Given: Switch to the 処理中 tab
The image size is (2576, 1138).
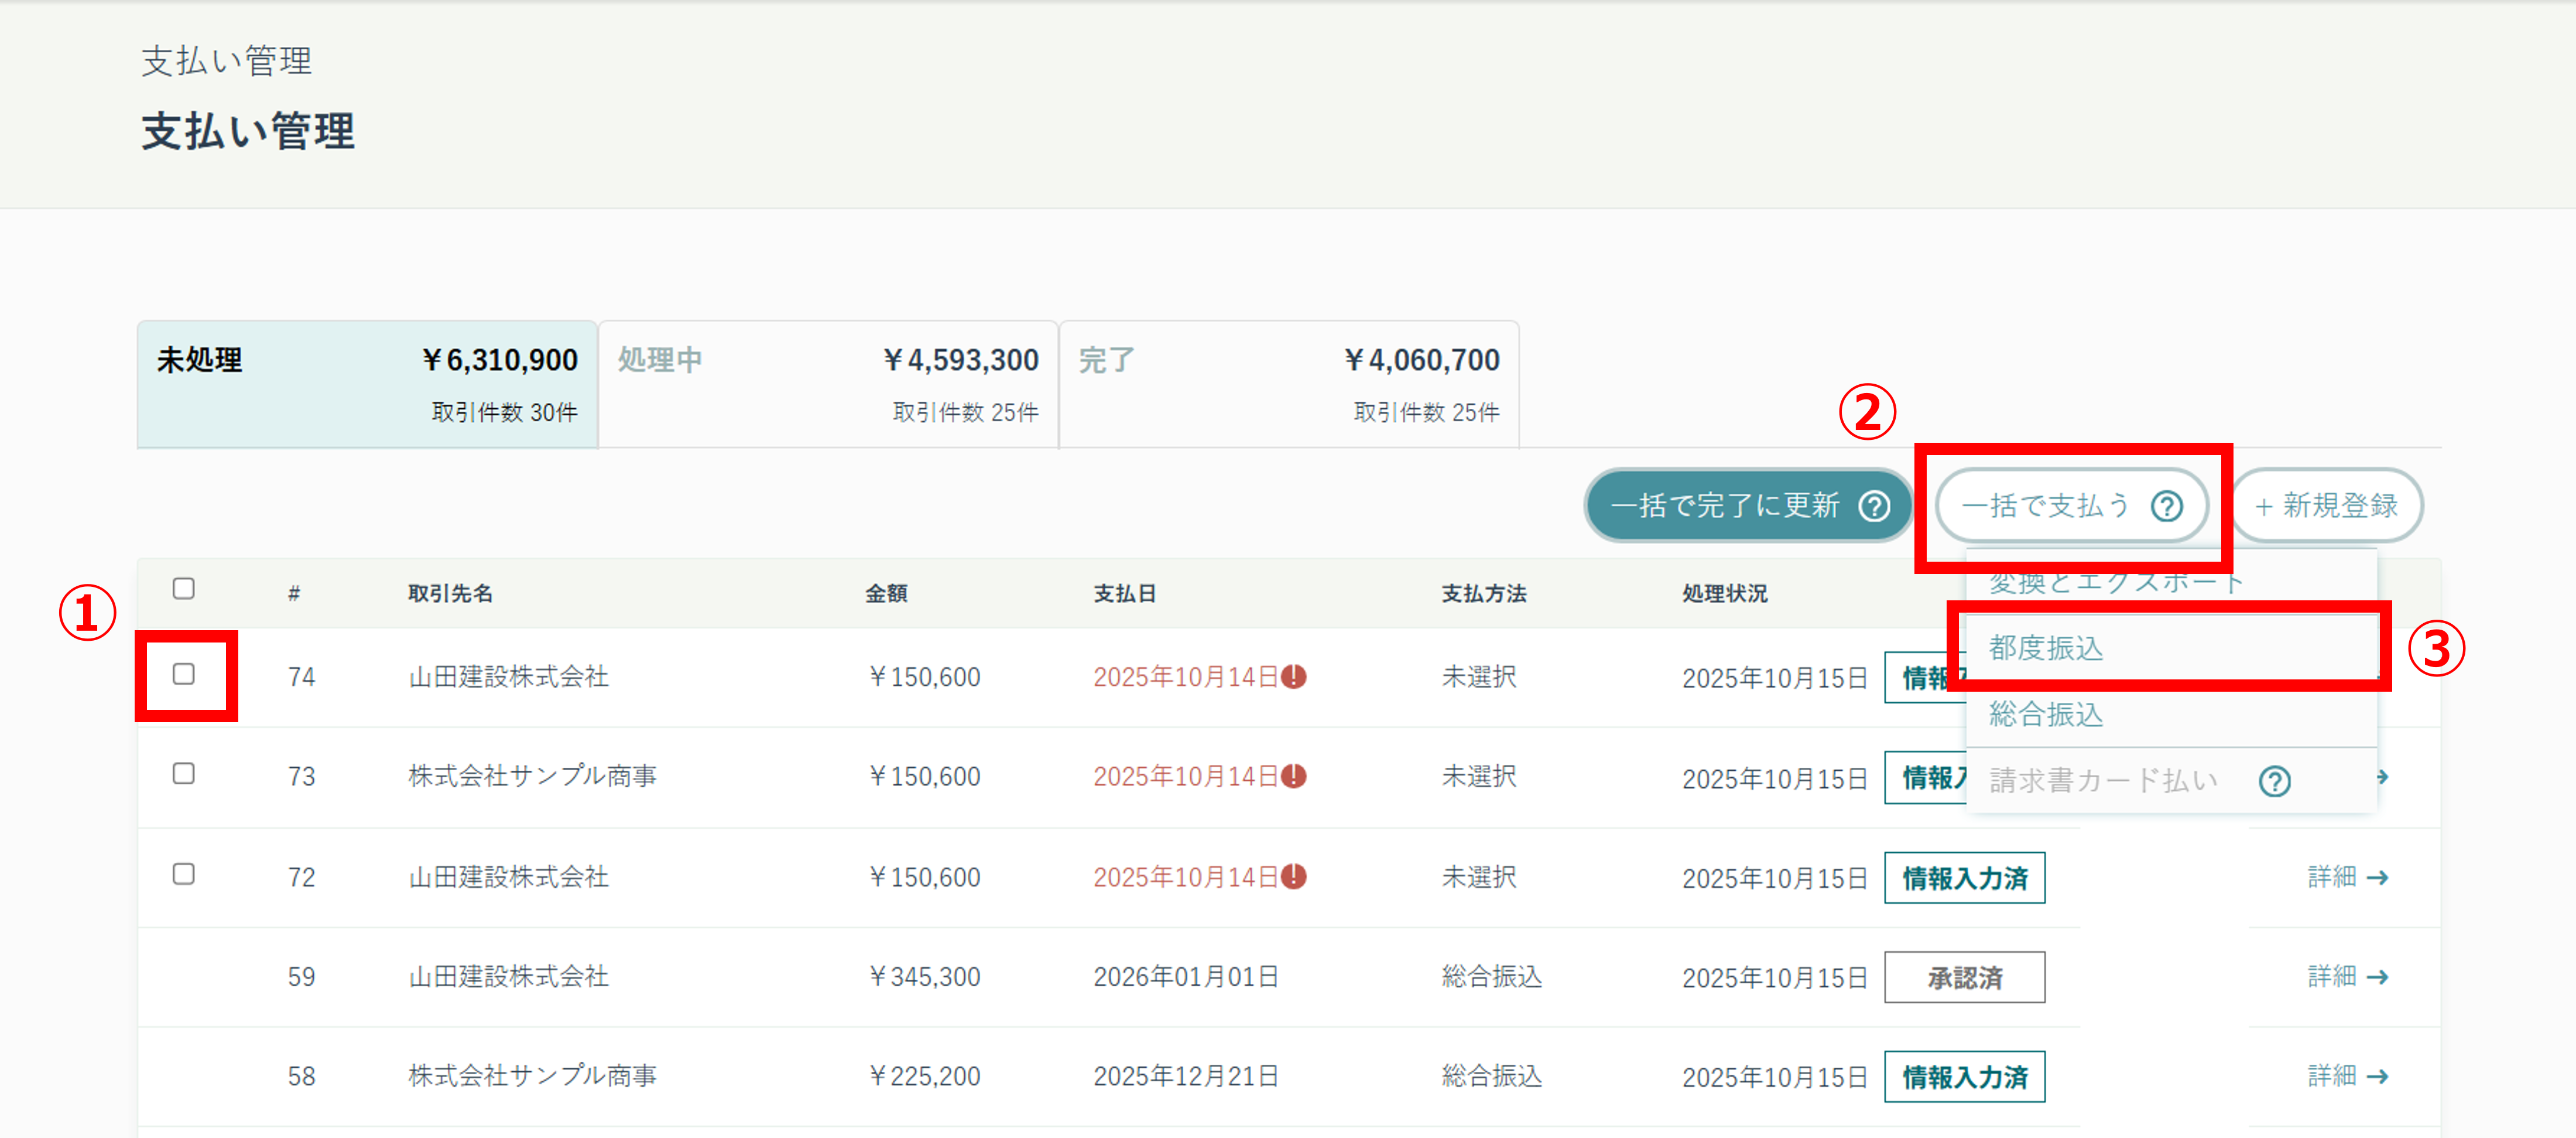Looking at the screenshot, I should coord(828,384).
